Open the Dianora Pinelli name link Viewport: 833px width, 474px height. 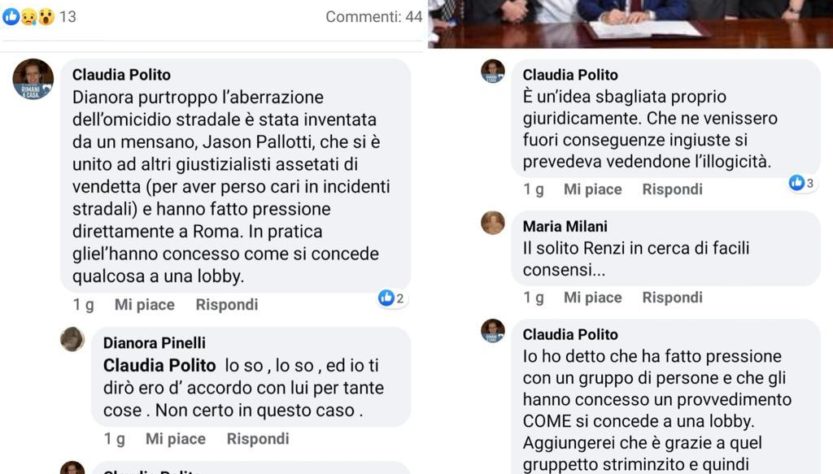pyautogui.click(x=154, y=343)
